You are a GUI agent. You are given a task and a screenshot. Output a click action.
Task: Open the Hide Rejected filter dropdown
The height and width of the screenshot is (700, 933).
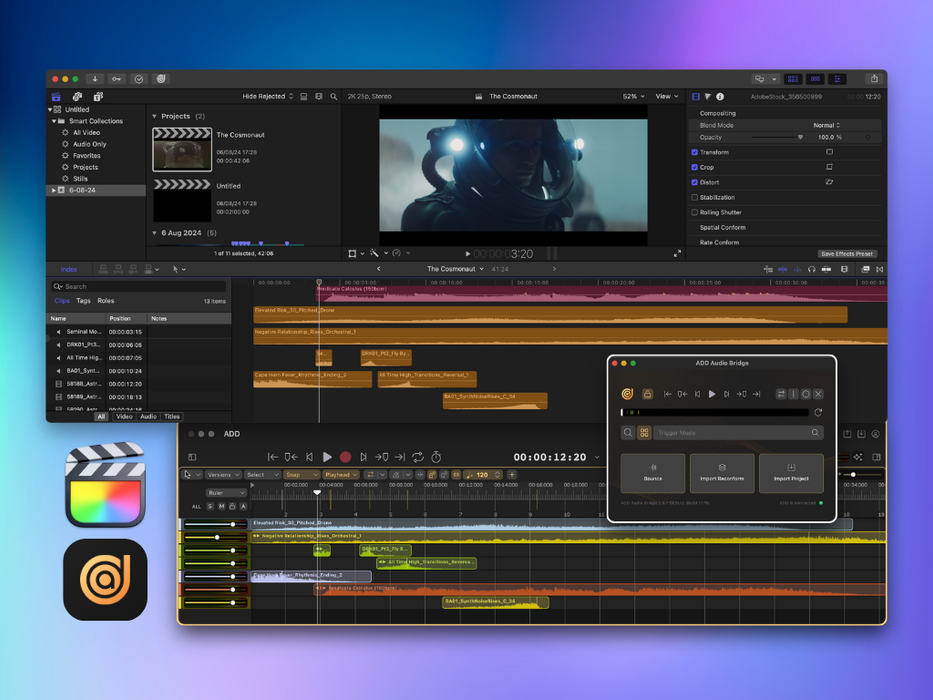268,97
